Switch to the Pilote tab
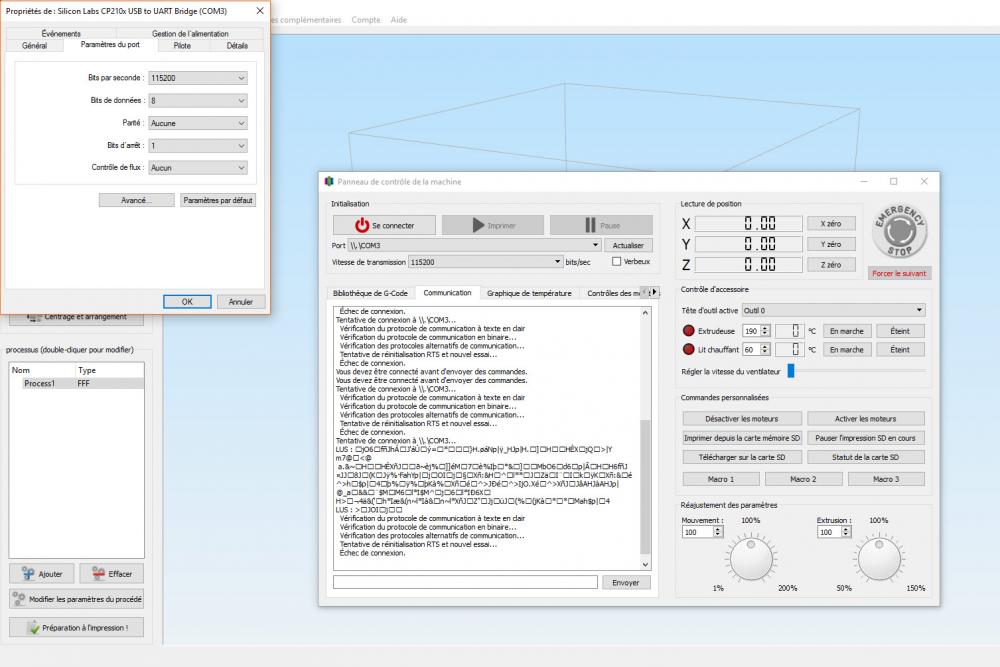The image size is (1000, 667). pyautogui.click(x=182, y=46)
